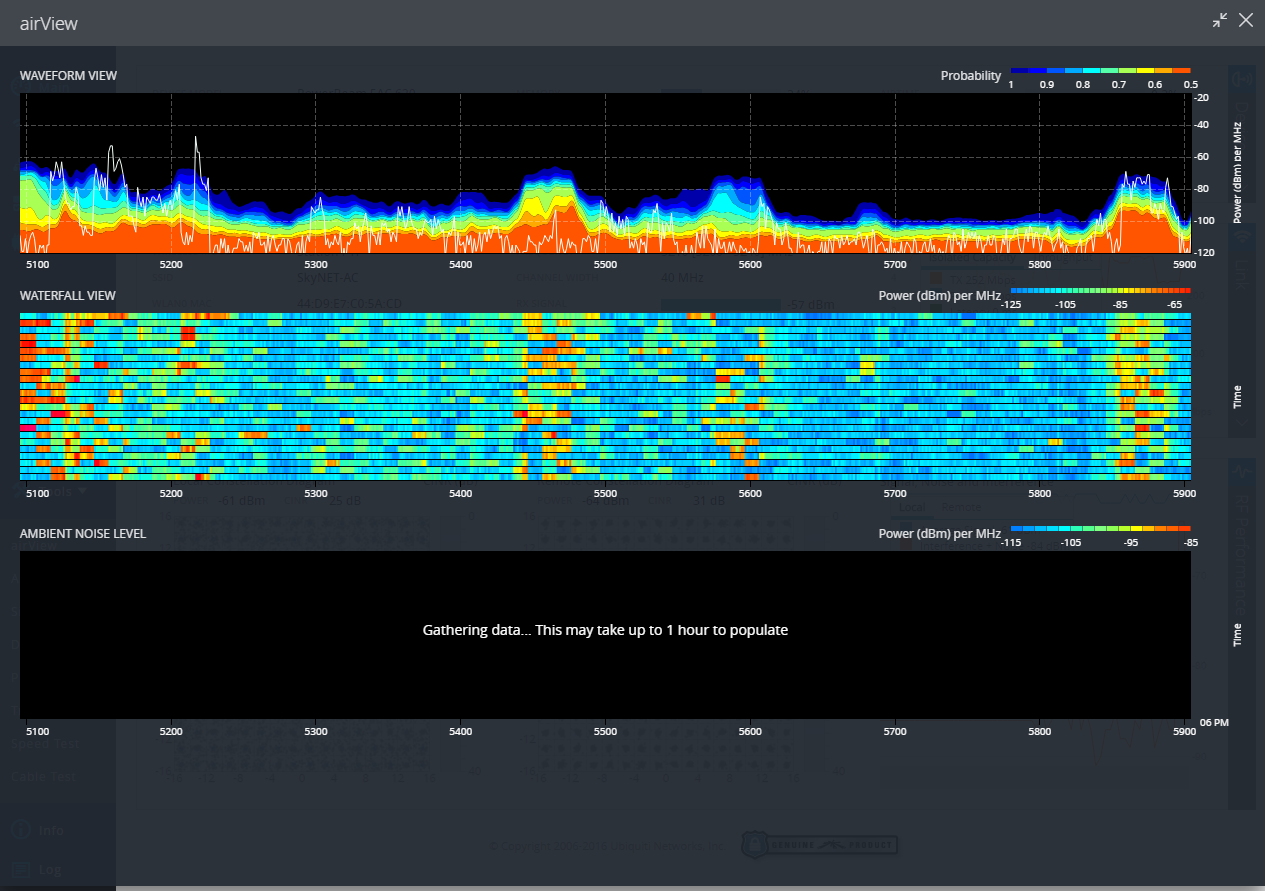
Task: Click the Waterfall View power color scale
Action: point(1100,290)
